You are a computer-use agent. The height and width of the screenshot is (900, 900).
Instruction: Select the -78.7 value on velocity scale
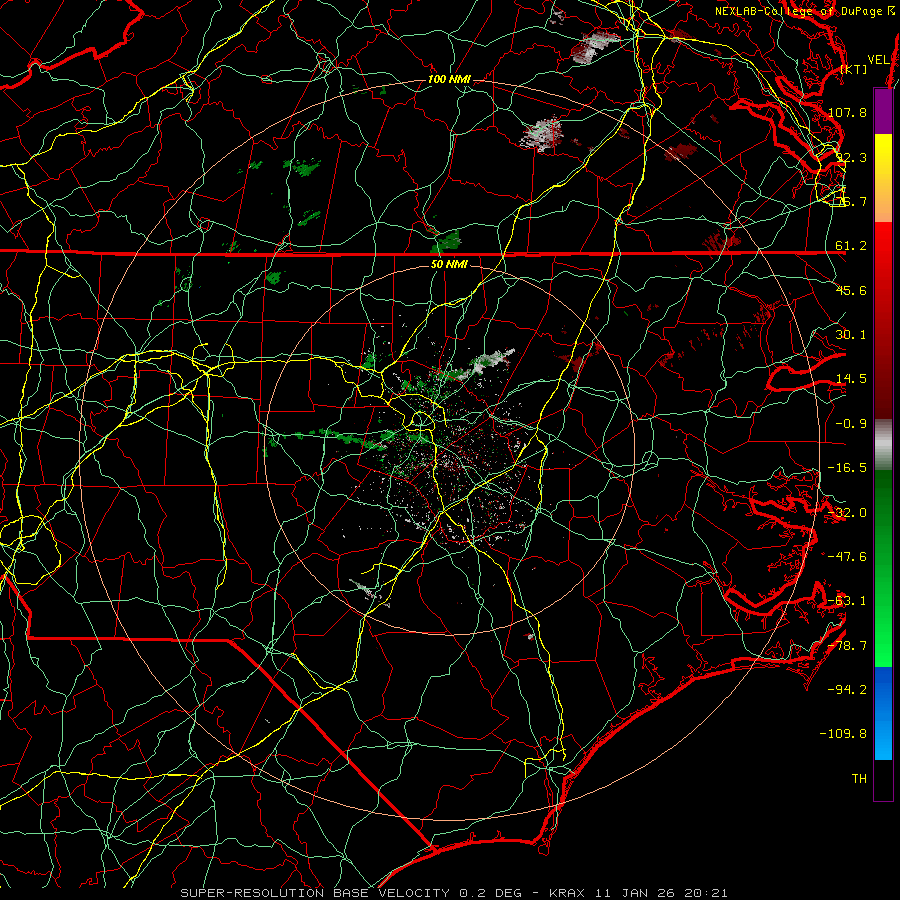pyautogui.click(x=847, y=646)
